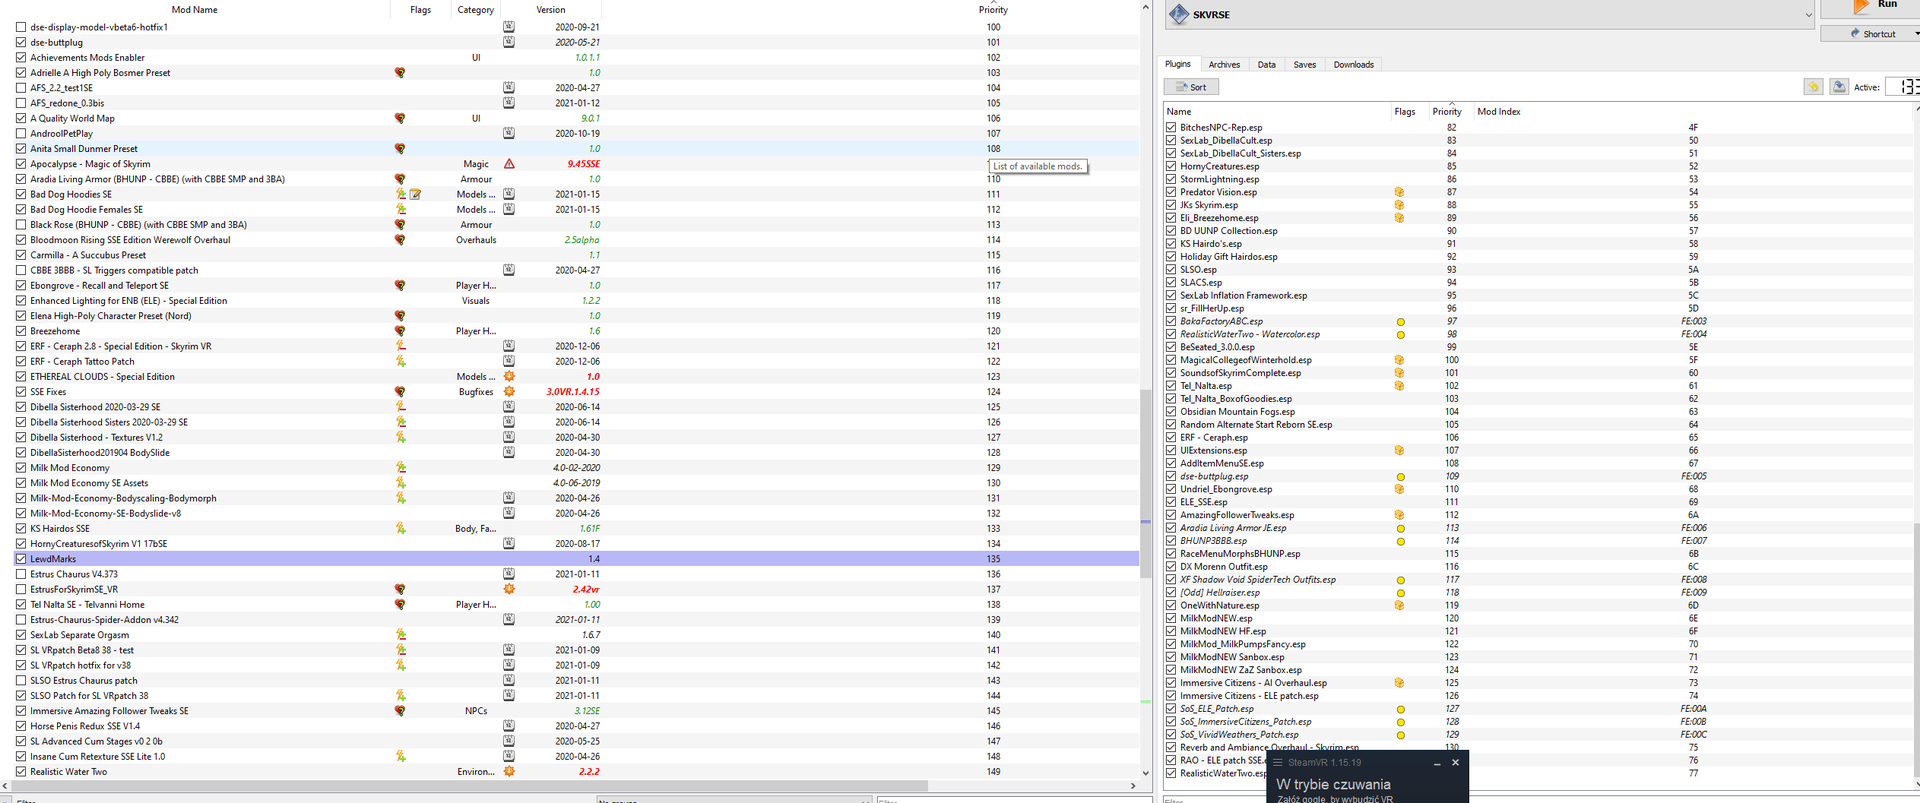This screenshot has height=803, width=1920.
Task: Click the heart flag on Immersive Amazing Follower Tweaks
Action: point(400,711)
